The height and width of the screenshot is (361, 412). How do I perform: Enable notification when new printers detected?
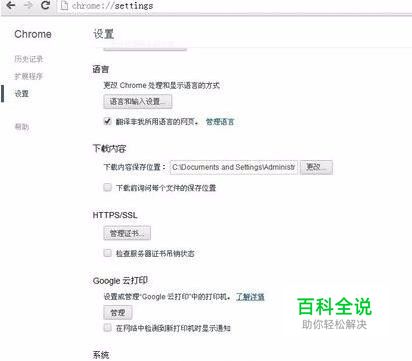(107, 327)
